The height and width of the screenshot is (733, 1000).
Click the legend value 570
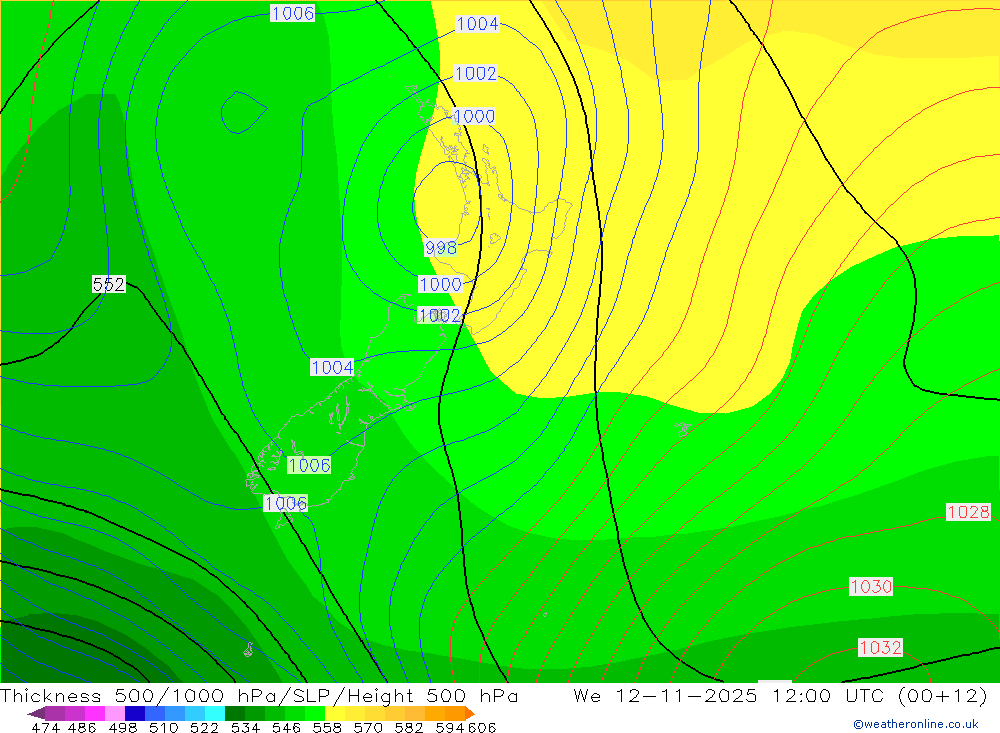coord(367,728)
